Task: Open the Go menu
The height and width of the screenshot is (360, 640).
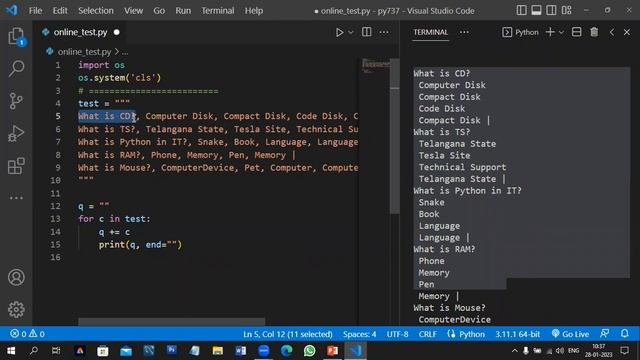Action: pyautogui.click(x=159, y=11)
